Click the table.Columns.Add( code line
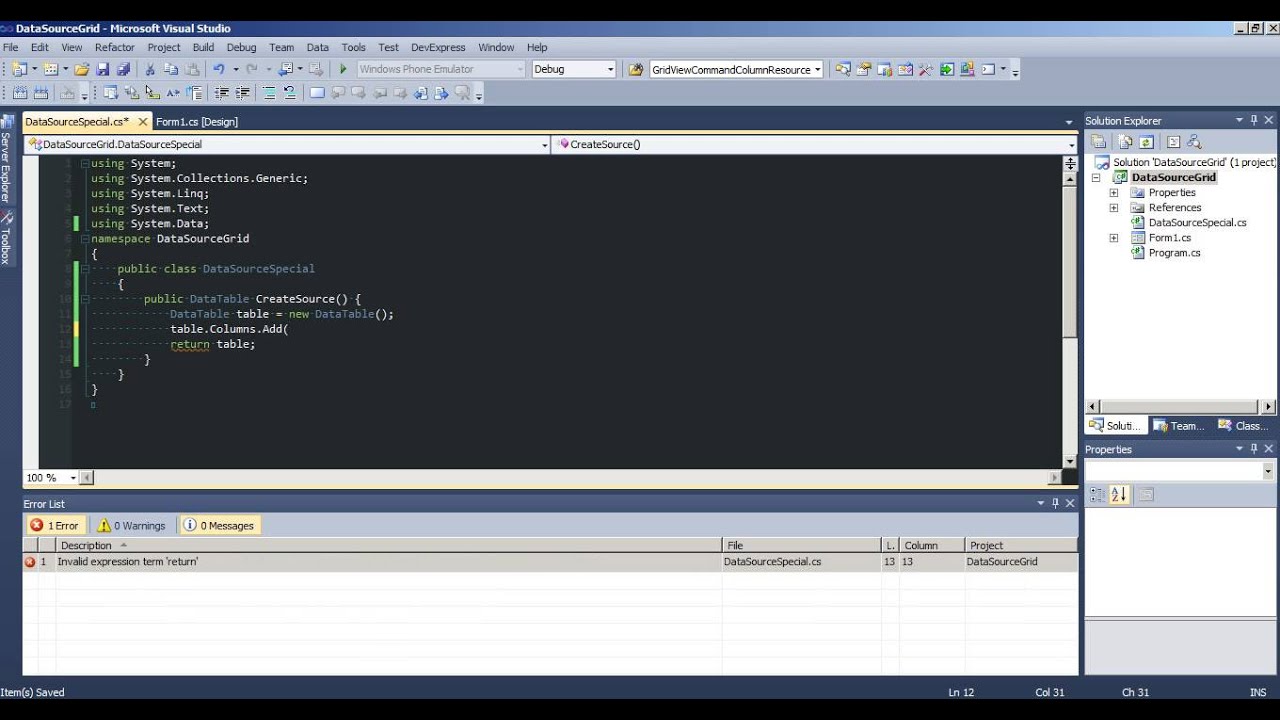Viewport: 1280px width, 720px height. [x=229, y=329]
